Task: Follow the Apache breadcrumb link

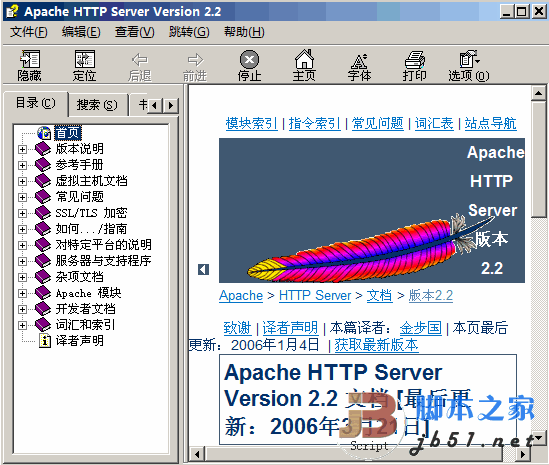Action: point(241,296)
